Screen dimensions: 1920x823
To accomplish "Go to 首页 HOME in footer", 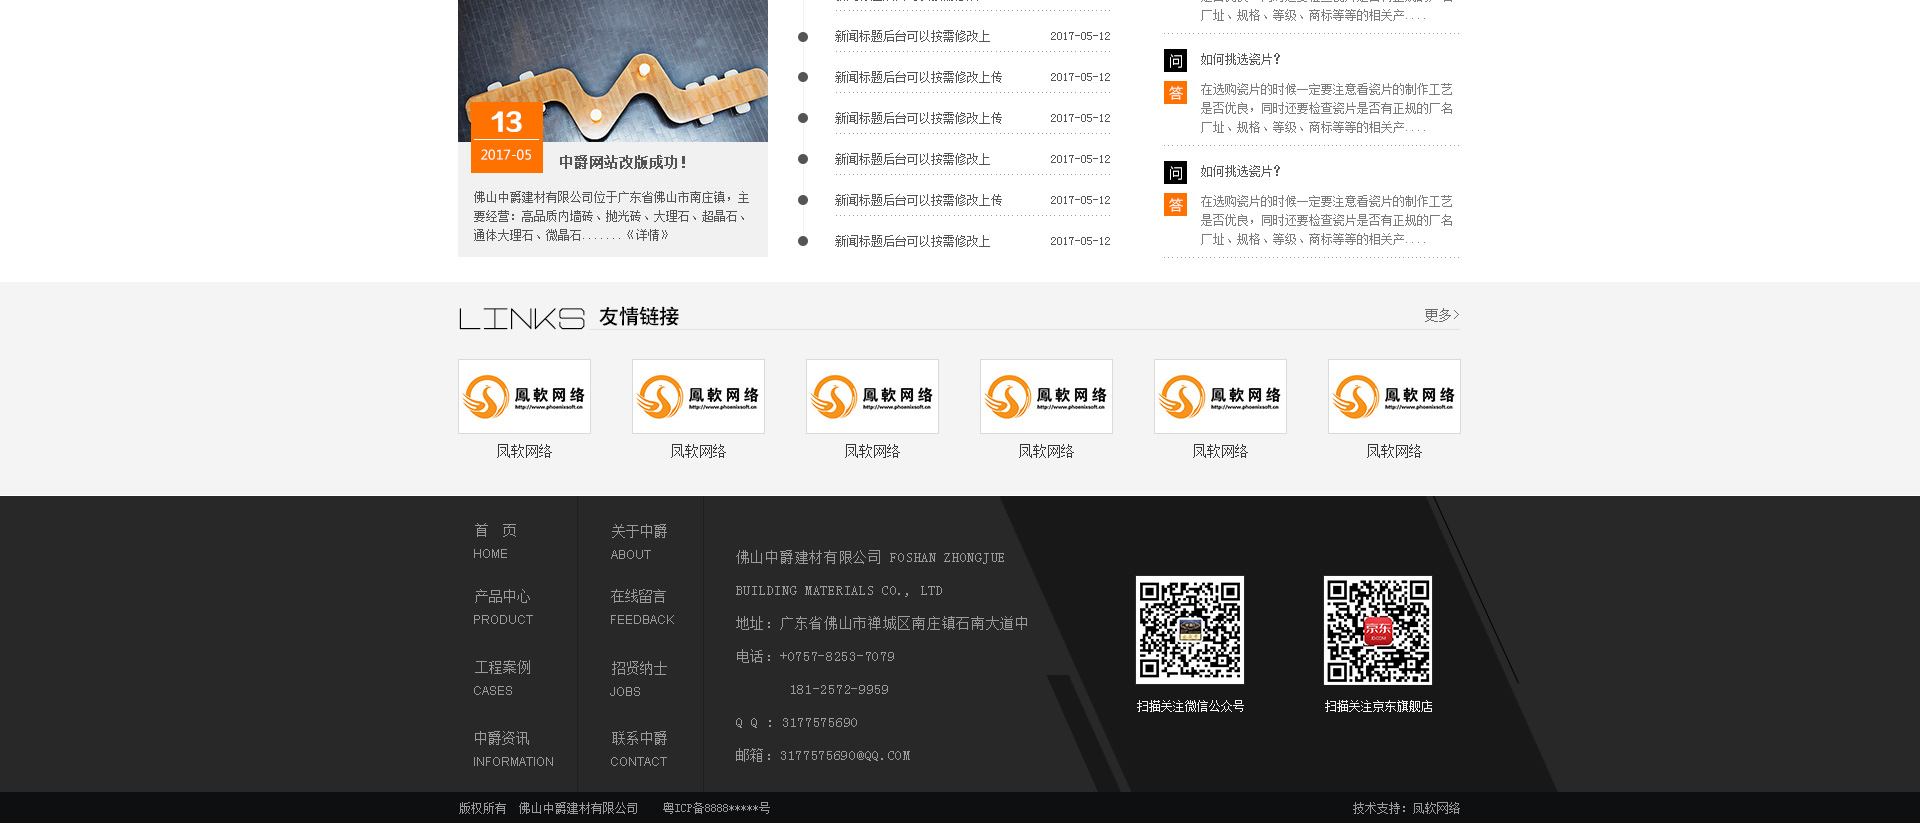I will [495, 541].
